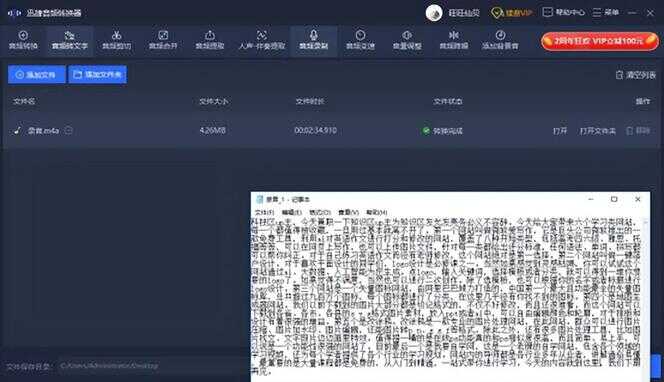The height and width of the screenshot is (382, 664).
Task: Click the 文件名 column header
Action: (24, 101)
